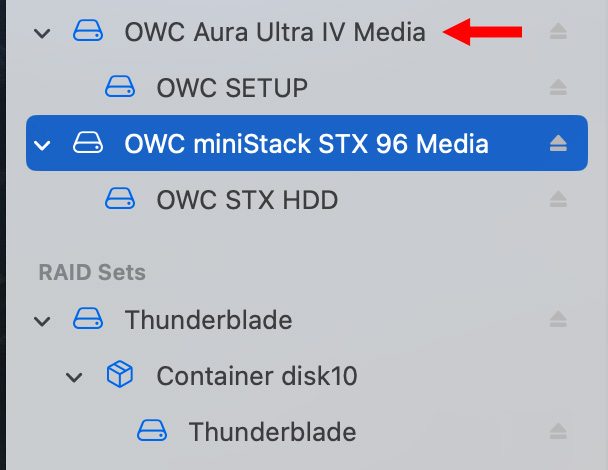Collapse the top-level Thunderblade RAID set

coord(42,321)
